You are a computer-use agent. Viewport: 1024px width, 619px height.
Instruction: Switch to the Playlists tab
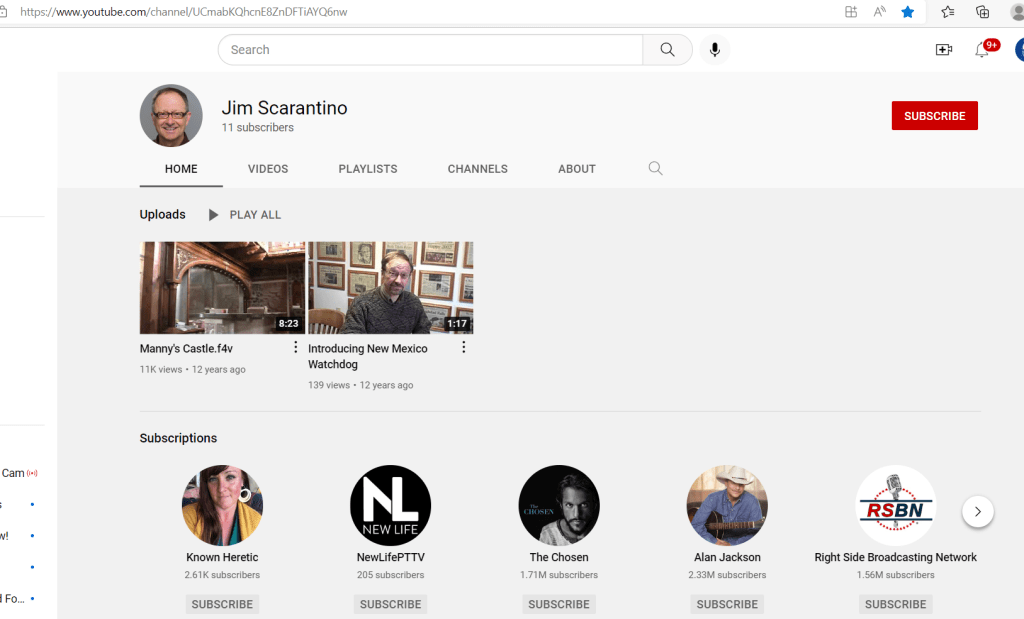pos(368,169)
